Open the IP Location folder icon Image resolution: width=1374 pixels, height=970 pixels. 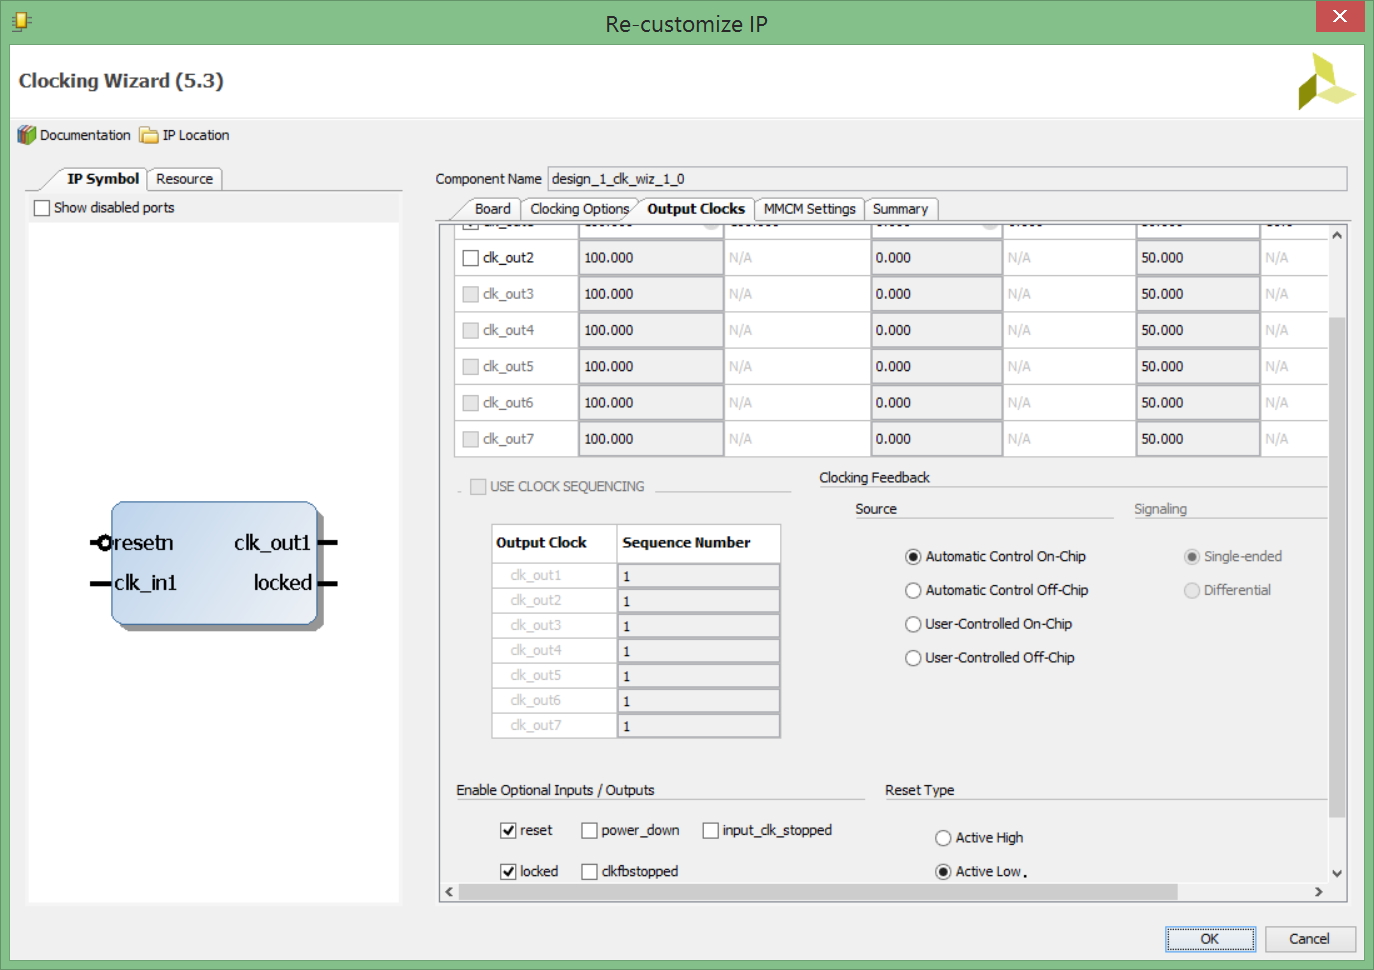(149, 135)
